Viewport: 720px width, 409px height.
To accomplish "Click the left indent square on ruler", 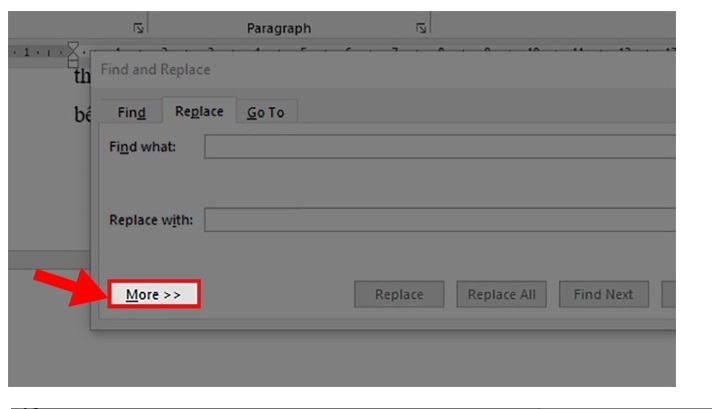I will pyautogui.click(x=72, y=62).
